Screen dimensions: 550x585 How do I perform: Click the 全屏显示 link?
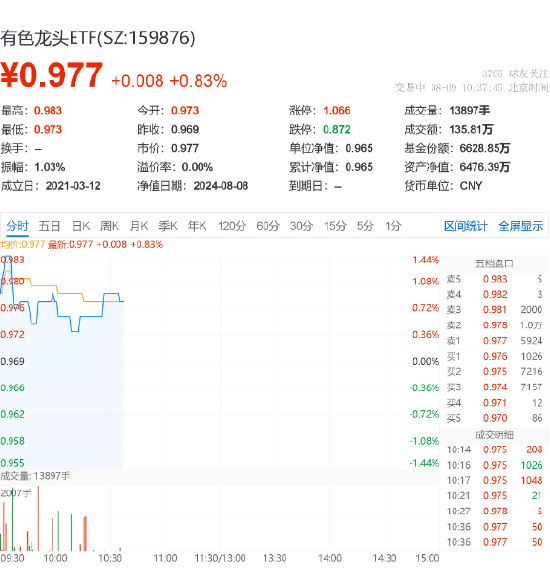(521, 226)
